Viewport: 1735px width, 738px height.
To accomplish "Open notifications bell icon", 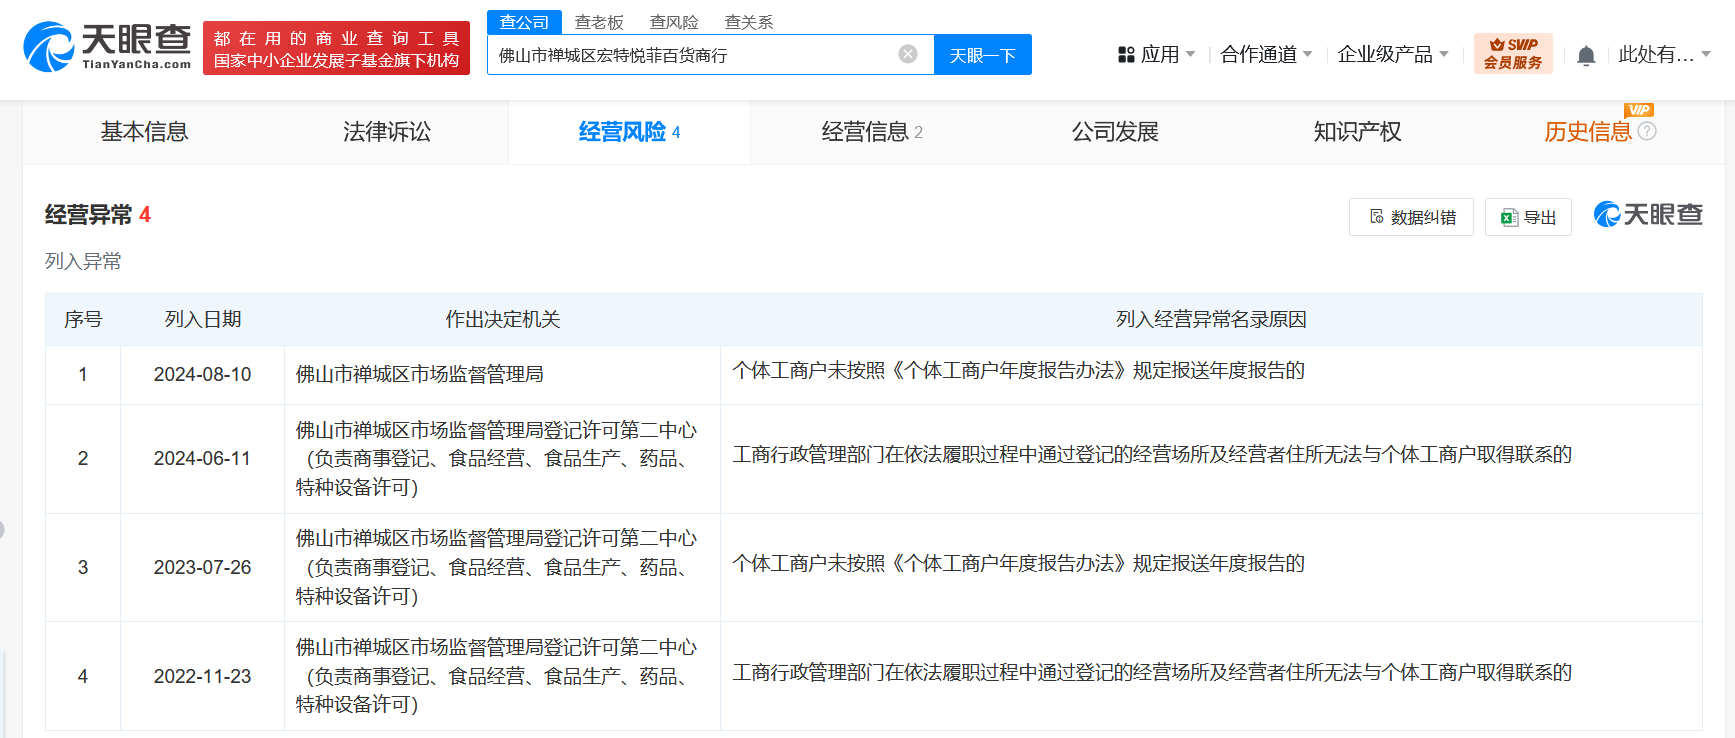I will coord(1586,56).
